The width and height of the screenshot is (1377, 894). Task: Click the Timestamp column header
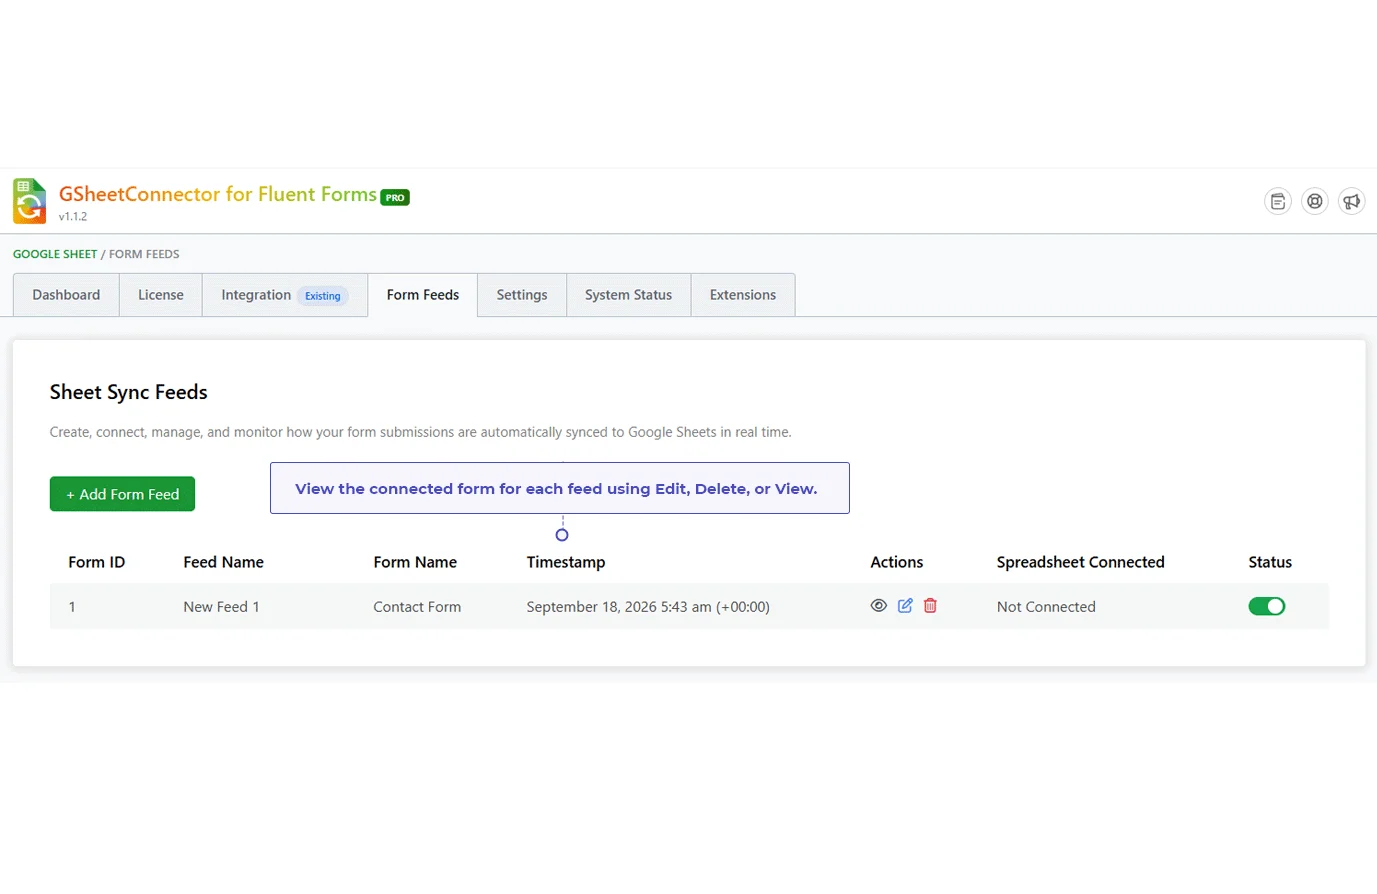click(x=566, y=562)
